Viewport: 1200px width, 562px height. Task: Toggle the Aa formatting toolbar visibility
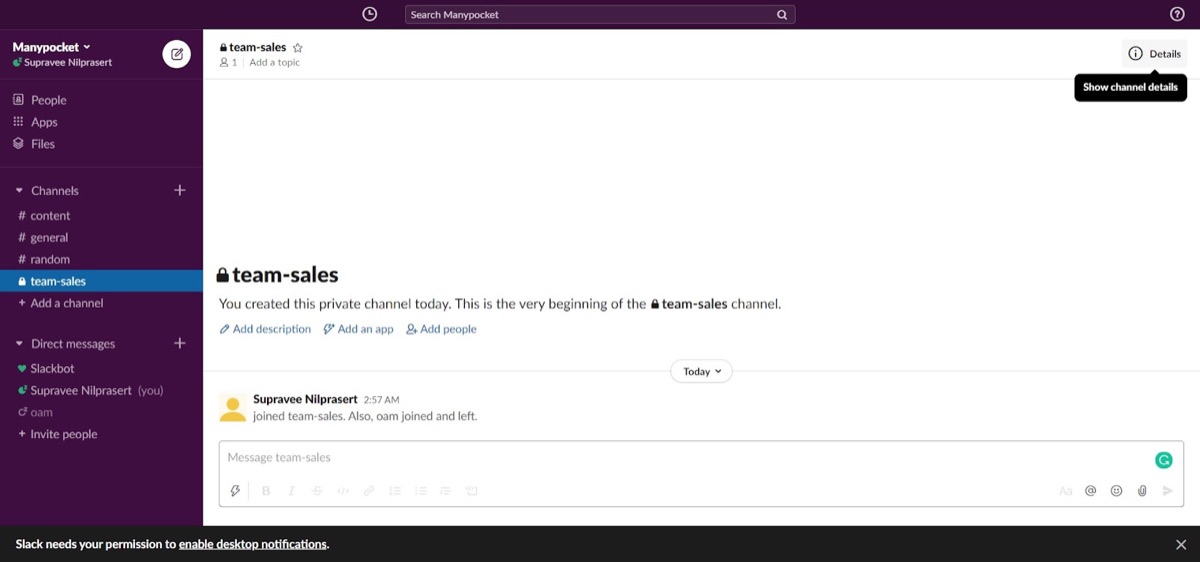[1065, 491]
